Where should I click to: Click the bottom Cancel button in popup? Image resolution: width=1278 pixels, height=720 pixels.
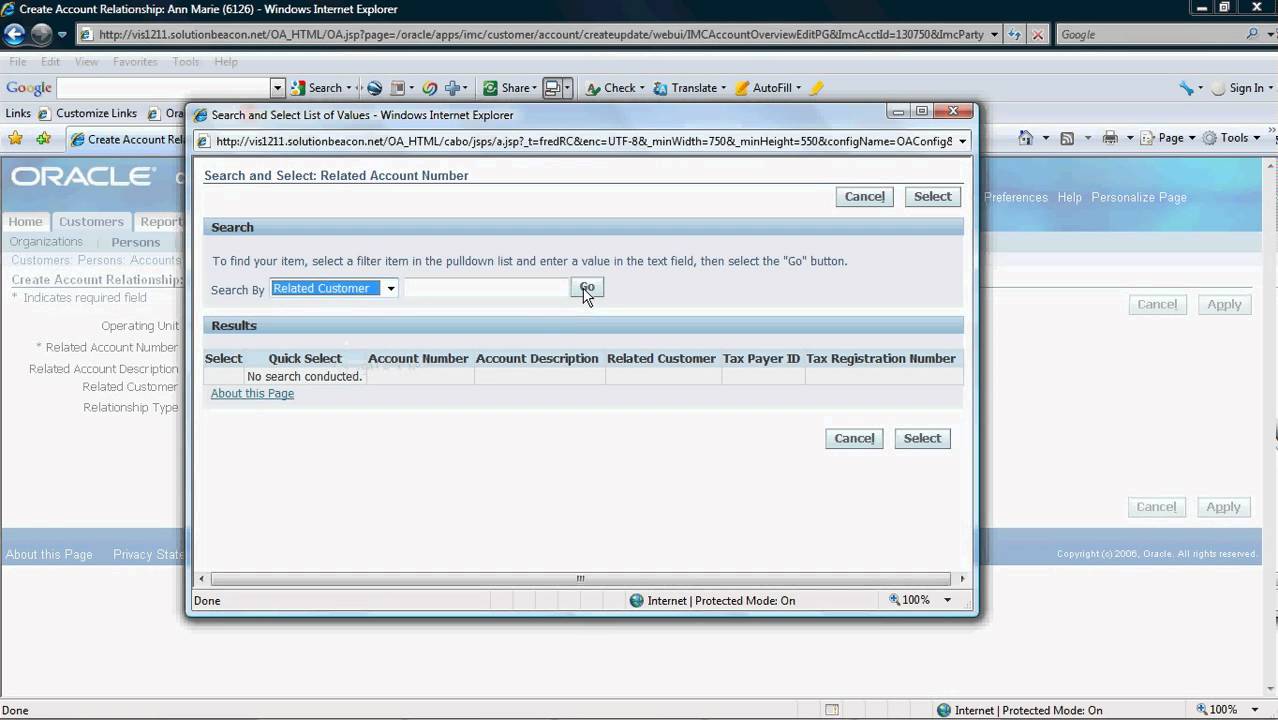tap(854, 439)
